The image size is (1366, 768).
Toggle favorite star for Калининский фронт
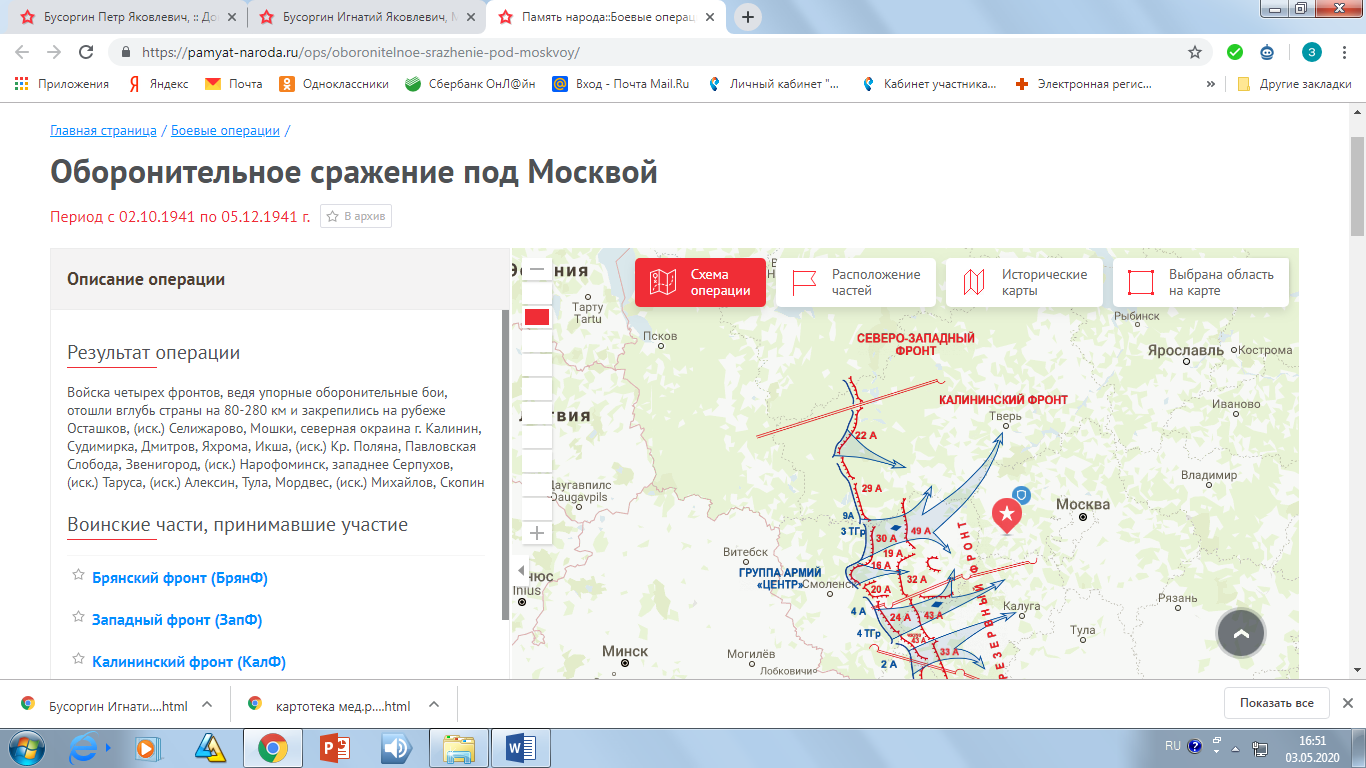(x=78, y=660)
